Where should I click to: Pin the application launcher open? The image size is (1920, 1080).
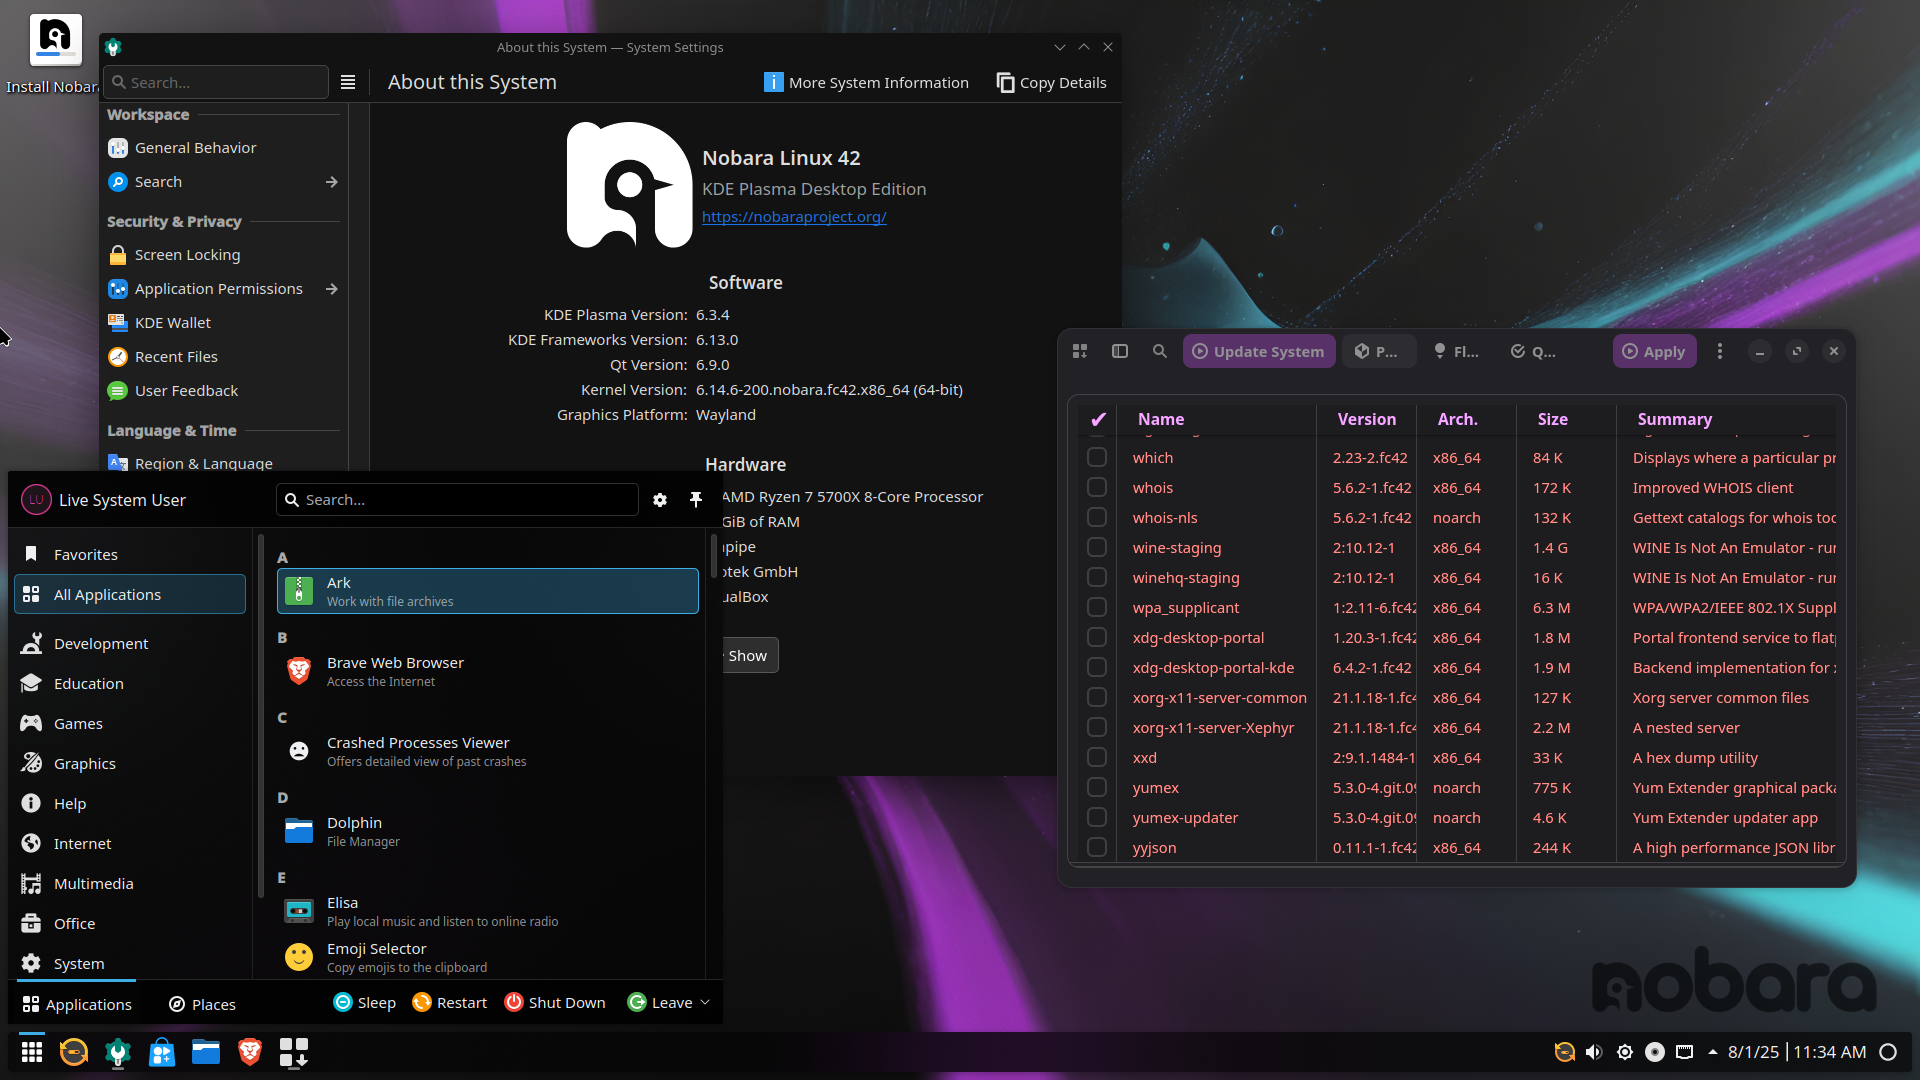click(x=696, y=500)
